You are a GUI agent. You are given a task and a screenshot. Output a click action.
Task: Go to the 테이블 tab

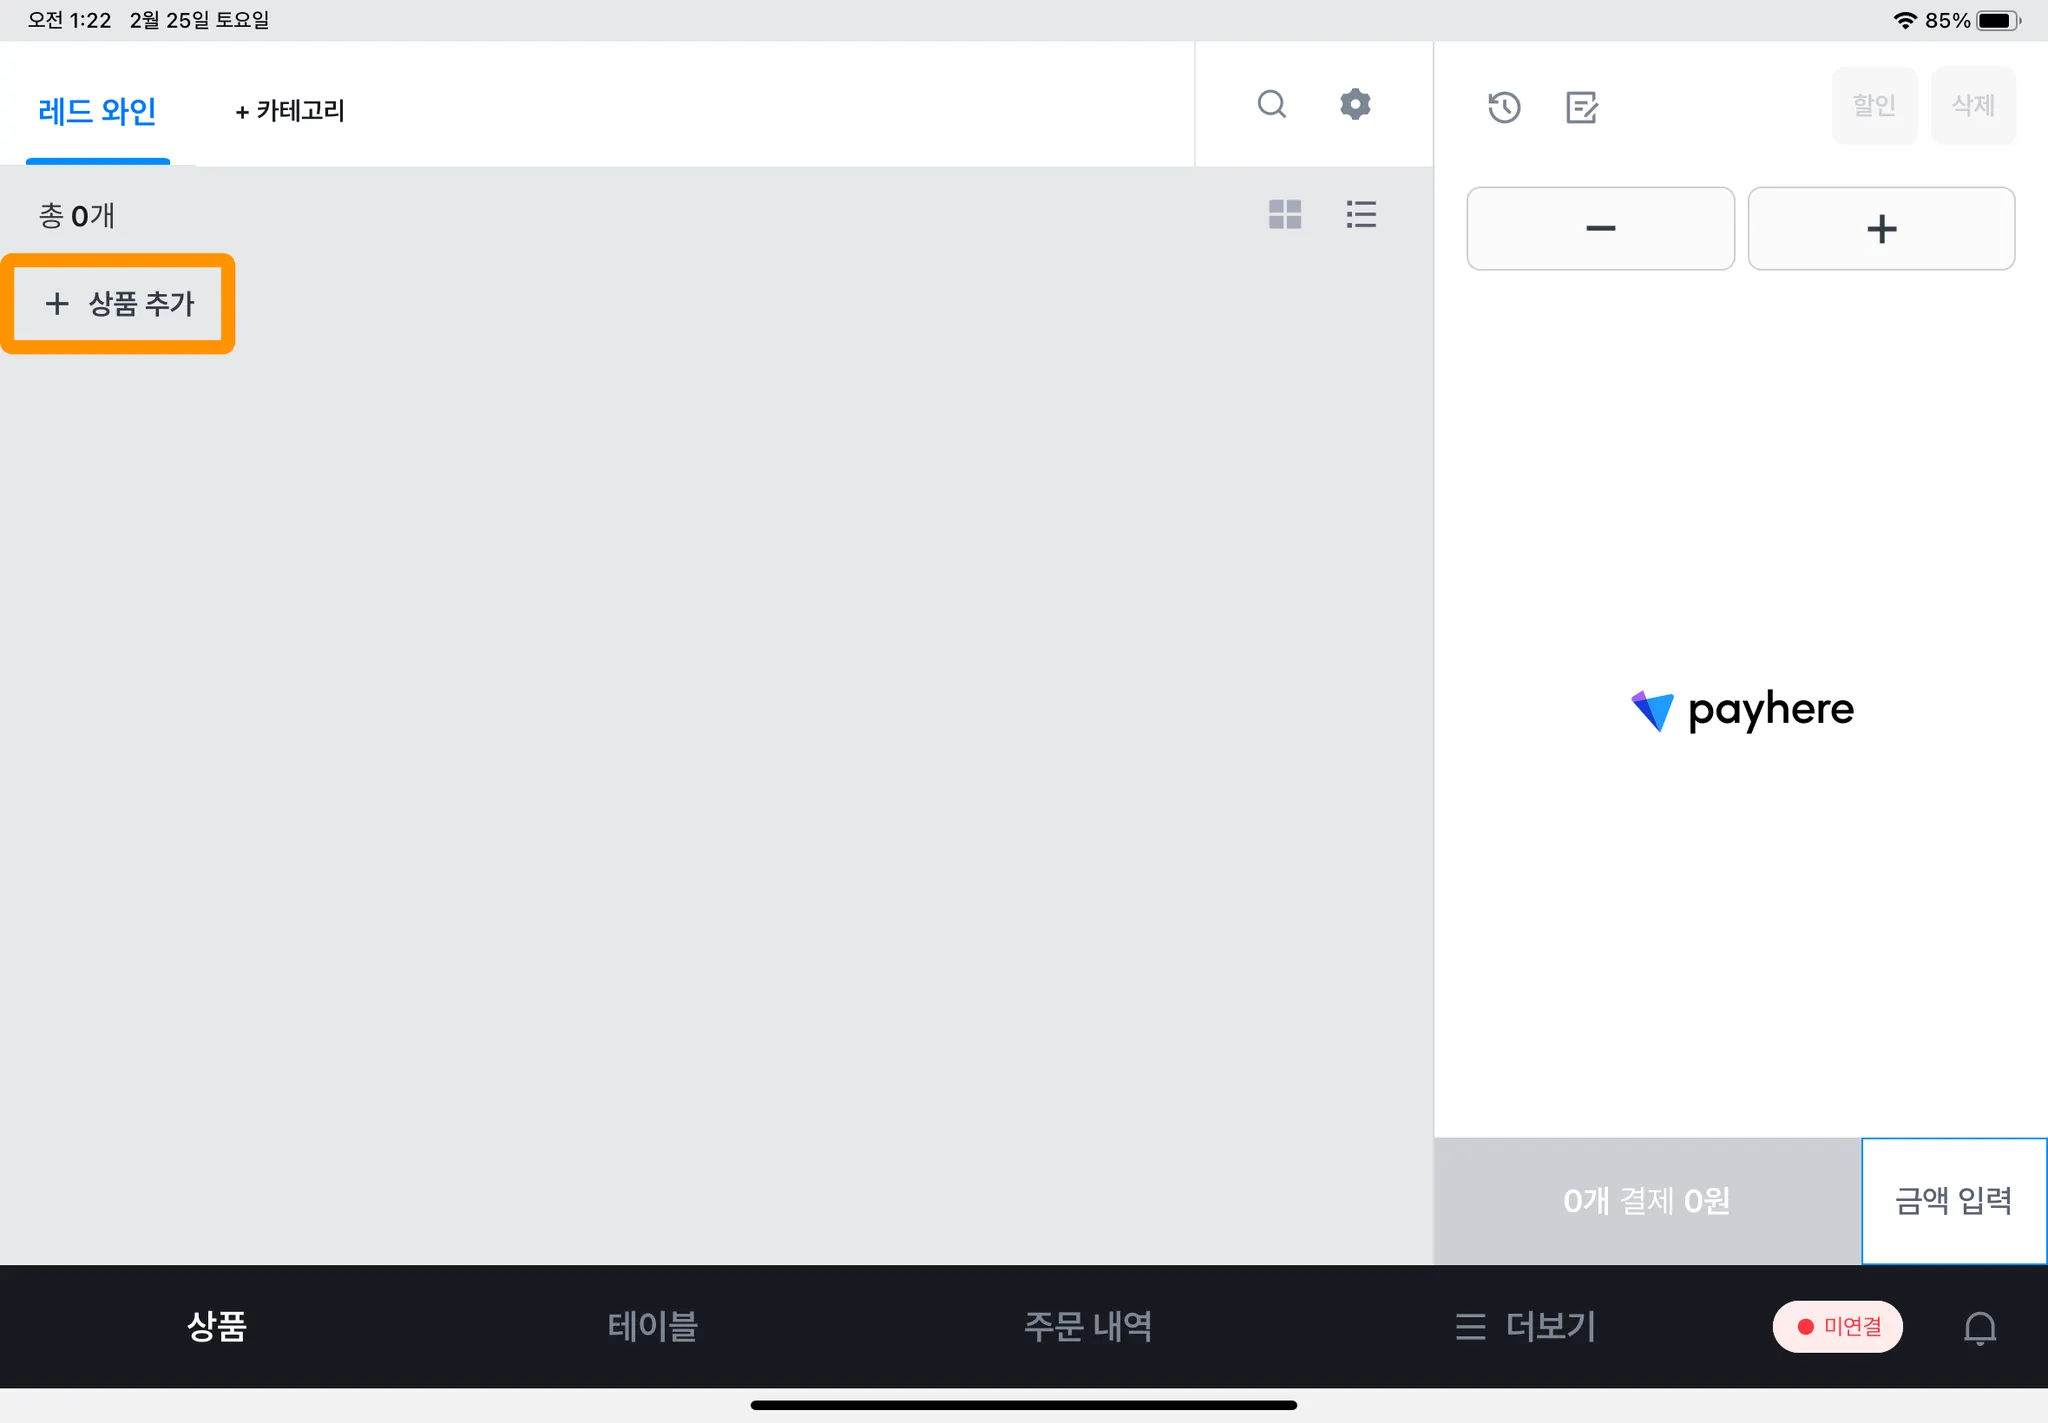pos(652,1327)
